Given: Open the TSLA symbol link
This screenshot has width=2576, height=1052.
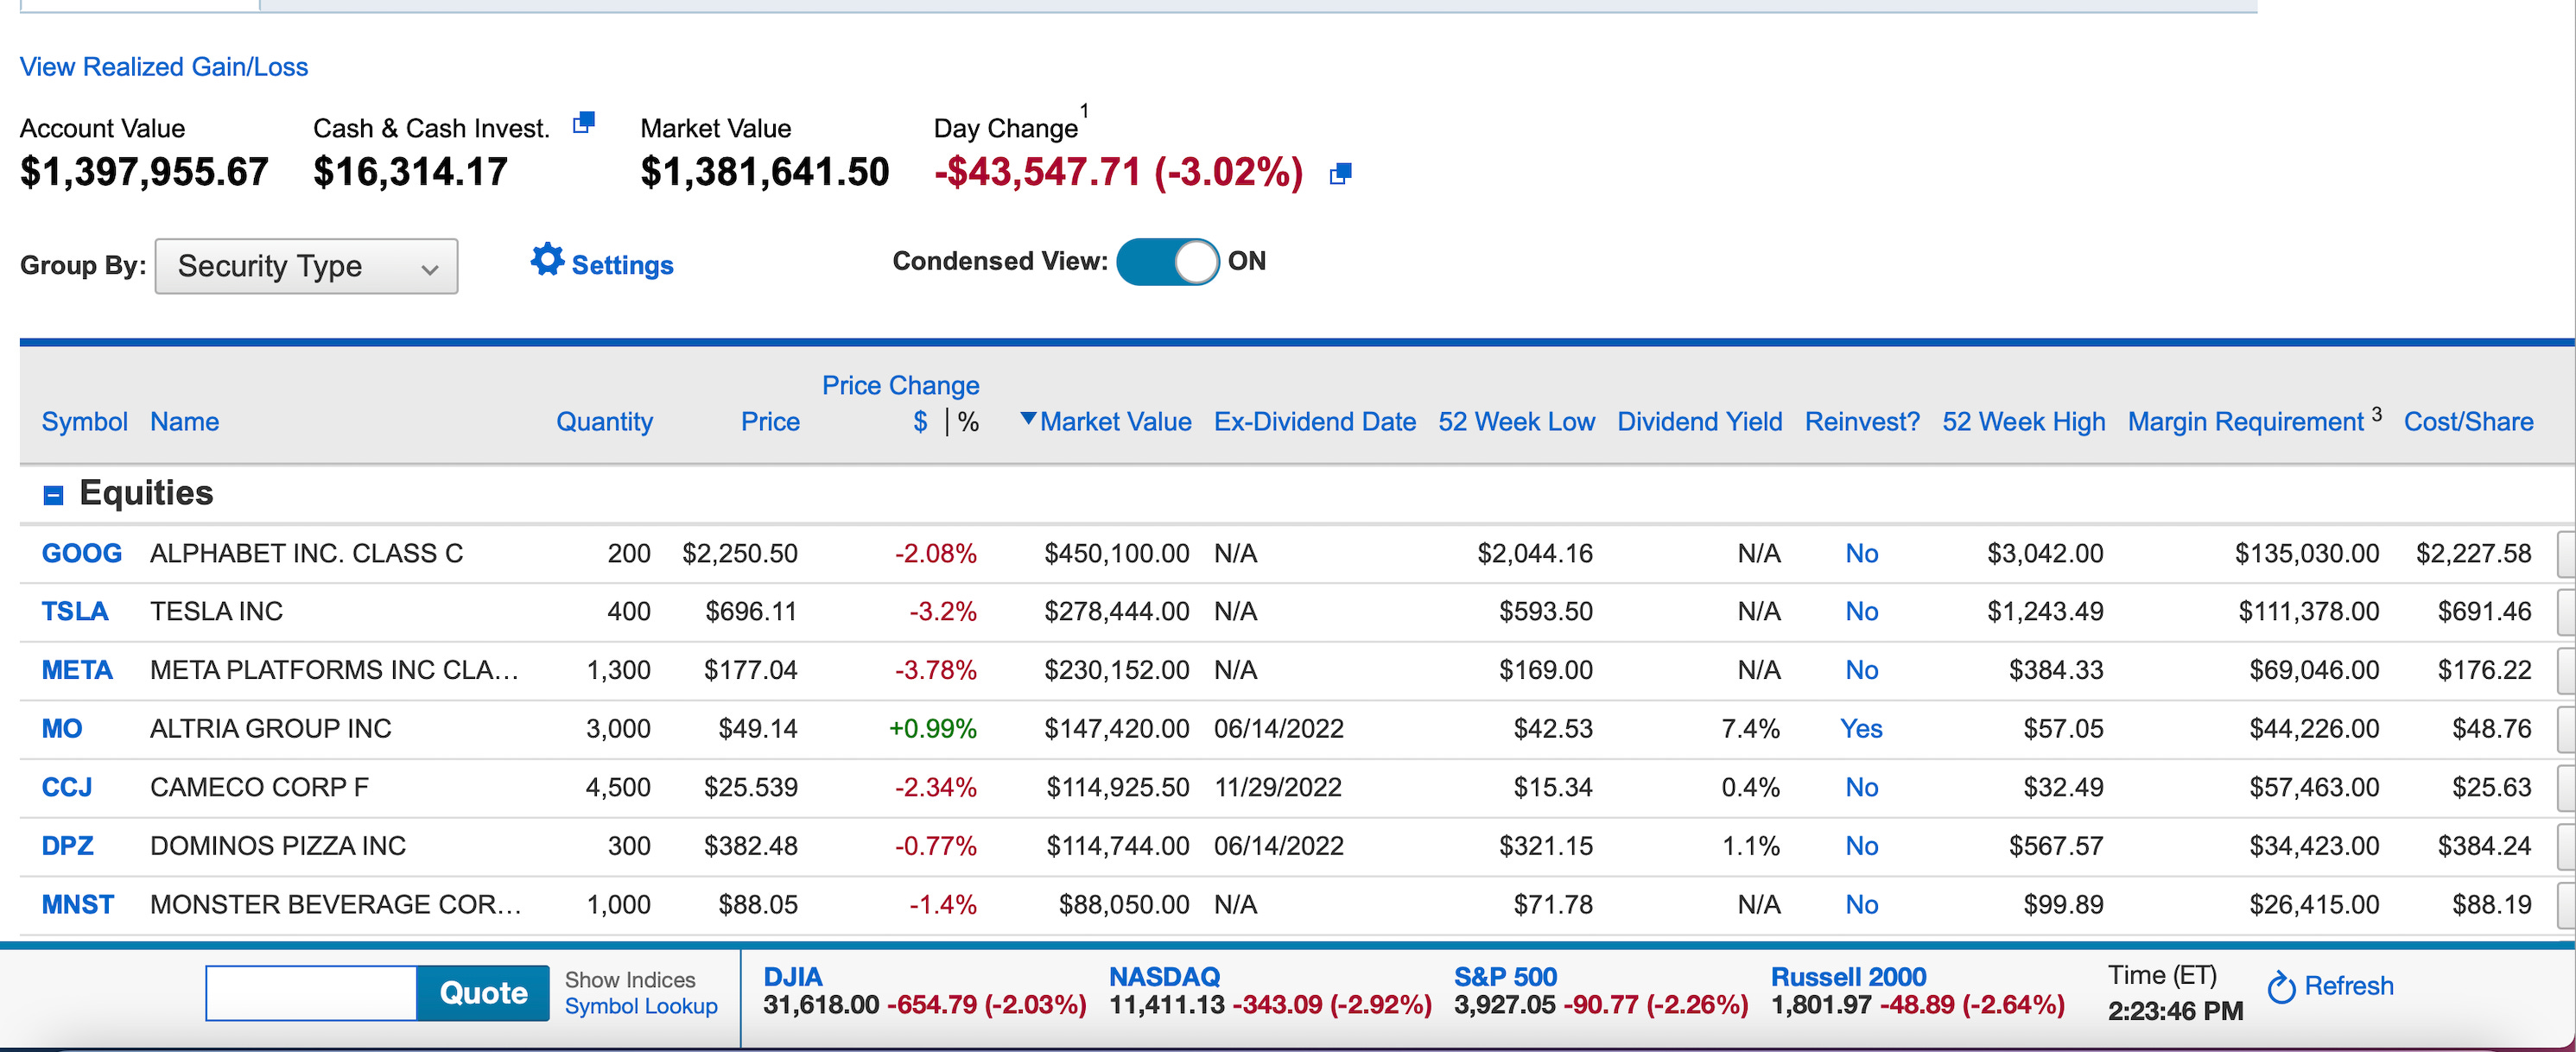Looking at the screenshot, I should pyautogui.click(x=75, y=612).
